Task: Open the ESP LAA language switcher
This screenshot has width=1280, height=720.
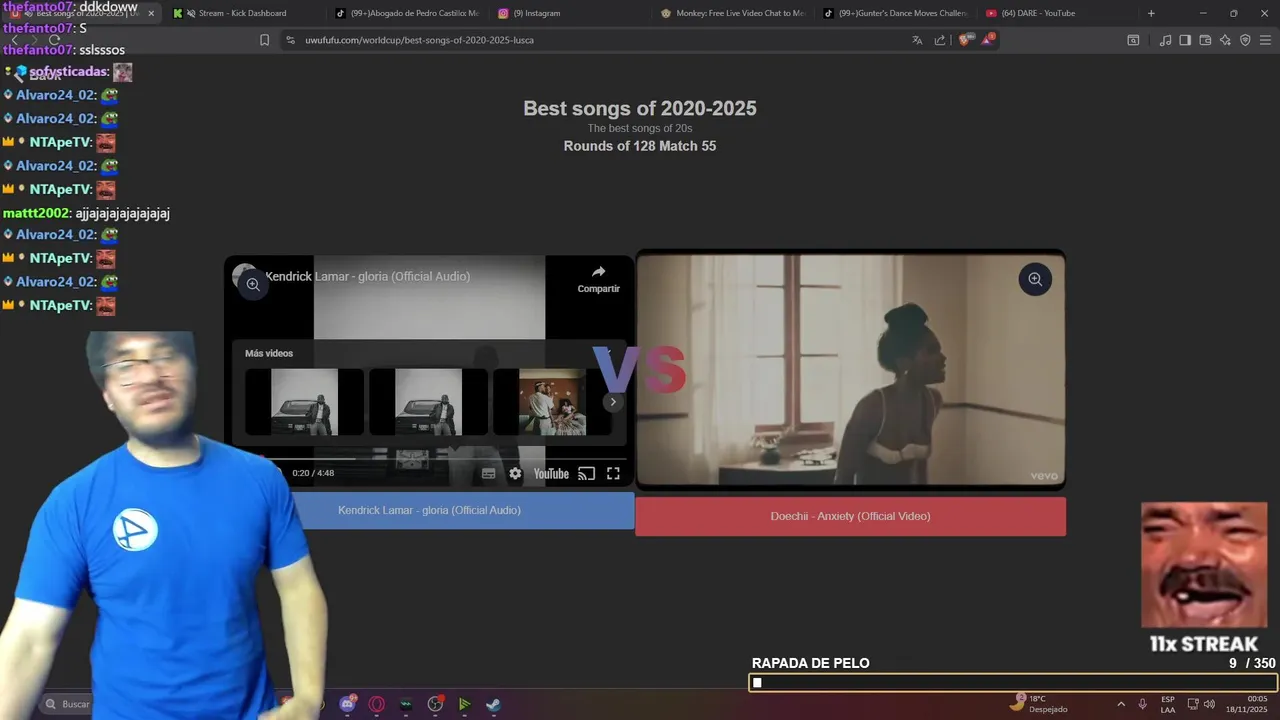Action: tap(1168, 704)
